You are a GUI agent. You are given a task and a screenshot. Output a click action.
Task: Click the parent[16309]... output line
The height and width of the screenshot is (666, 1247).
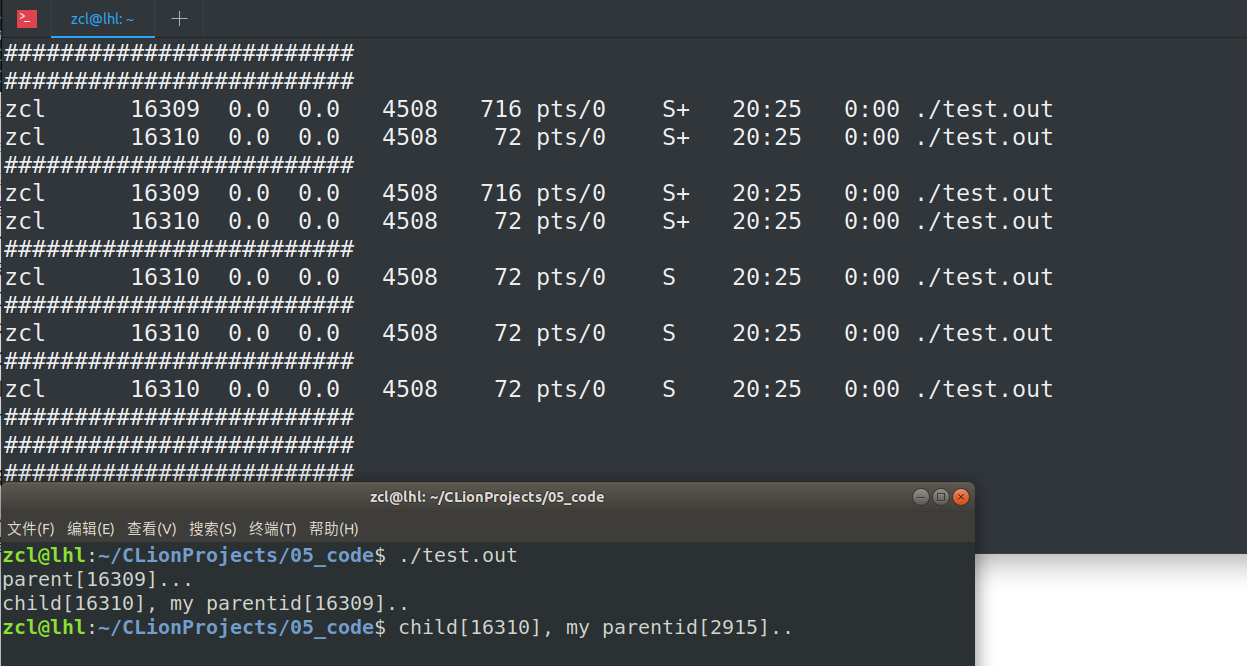[x=97, y=579]
